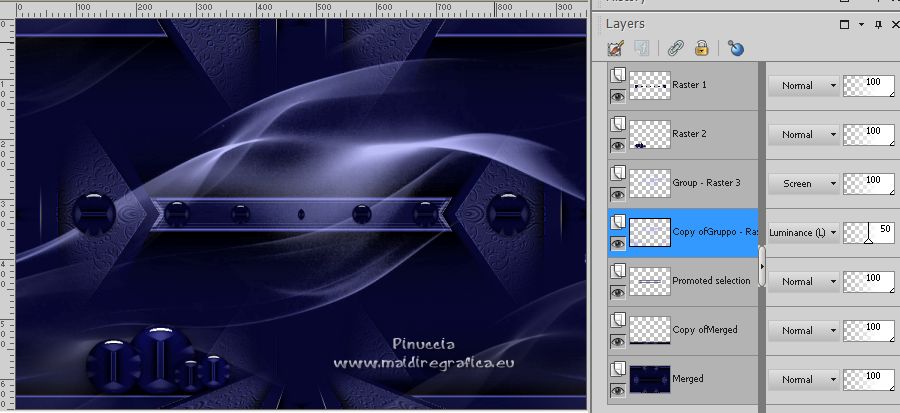Image resolution: width=900 pixels, height=413 pixels.
Task: Click the 50 opacity slider of Copy ofGruppo
Action: (869, 233)
